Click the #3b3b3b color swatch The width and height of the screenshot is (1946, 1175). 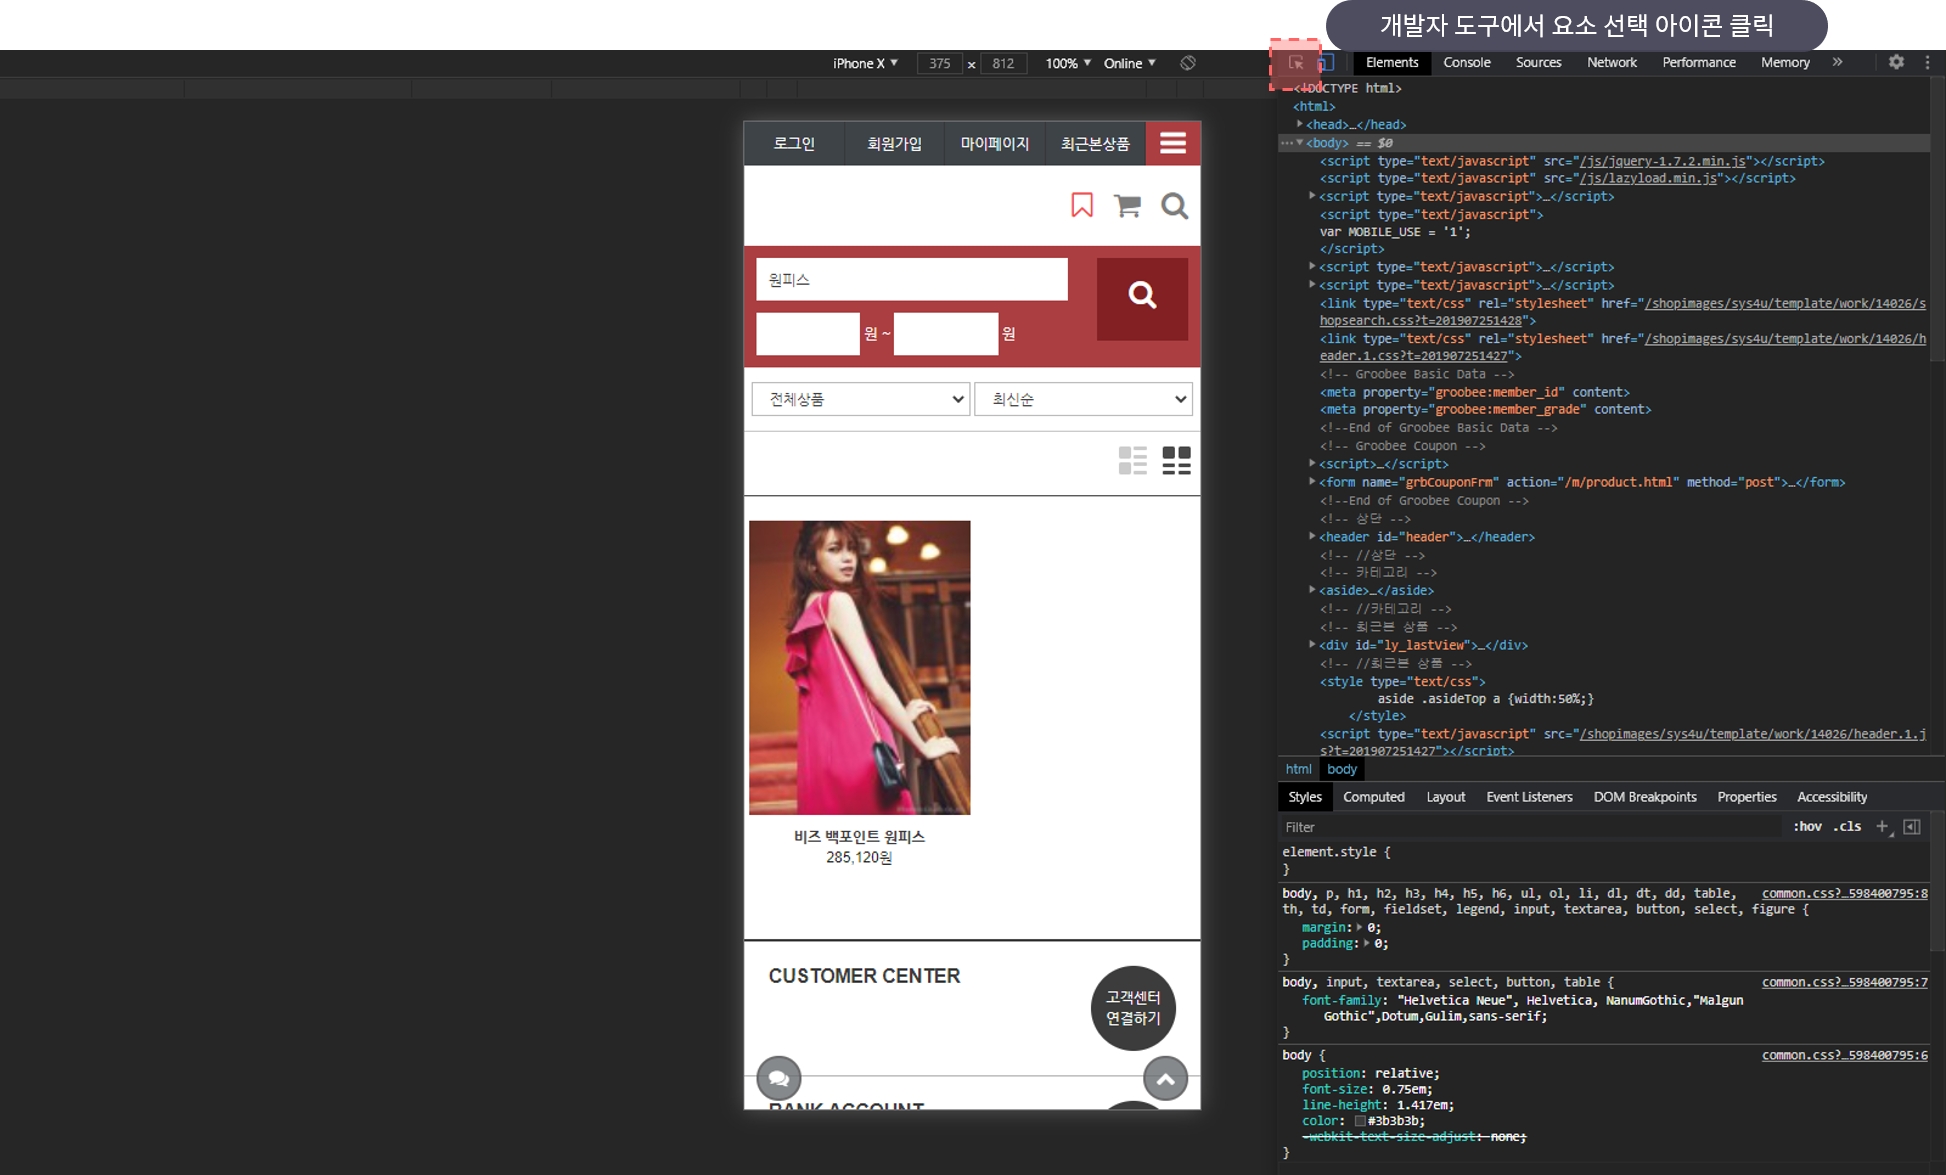coord(1360,1121)
